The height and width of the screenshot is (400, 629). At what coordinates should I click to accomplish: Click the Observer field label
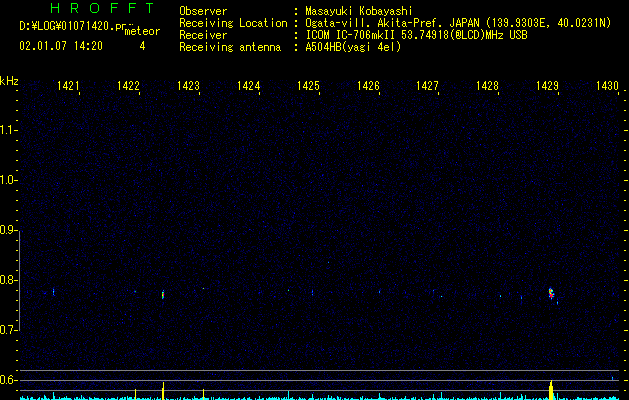click(203, 11)
